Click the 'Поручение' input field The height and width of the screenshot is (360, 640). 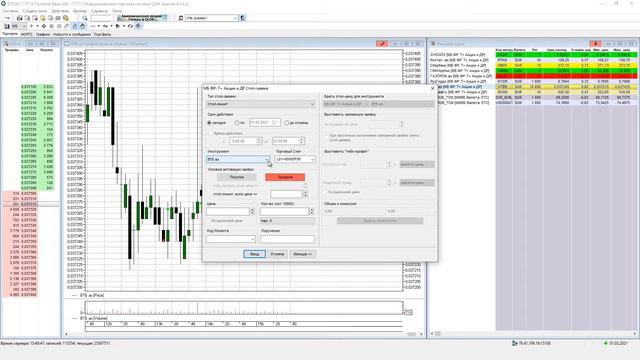[288, 239]
